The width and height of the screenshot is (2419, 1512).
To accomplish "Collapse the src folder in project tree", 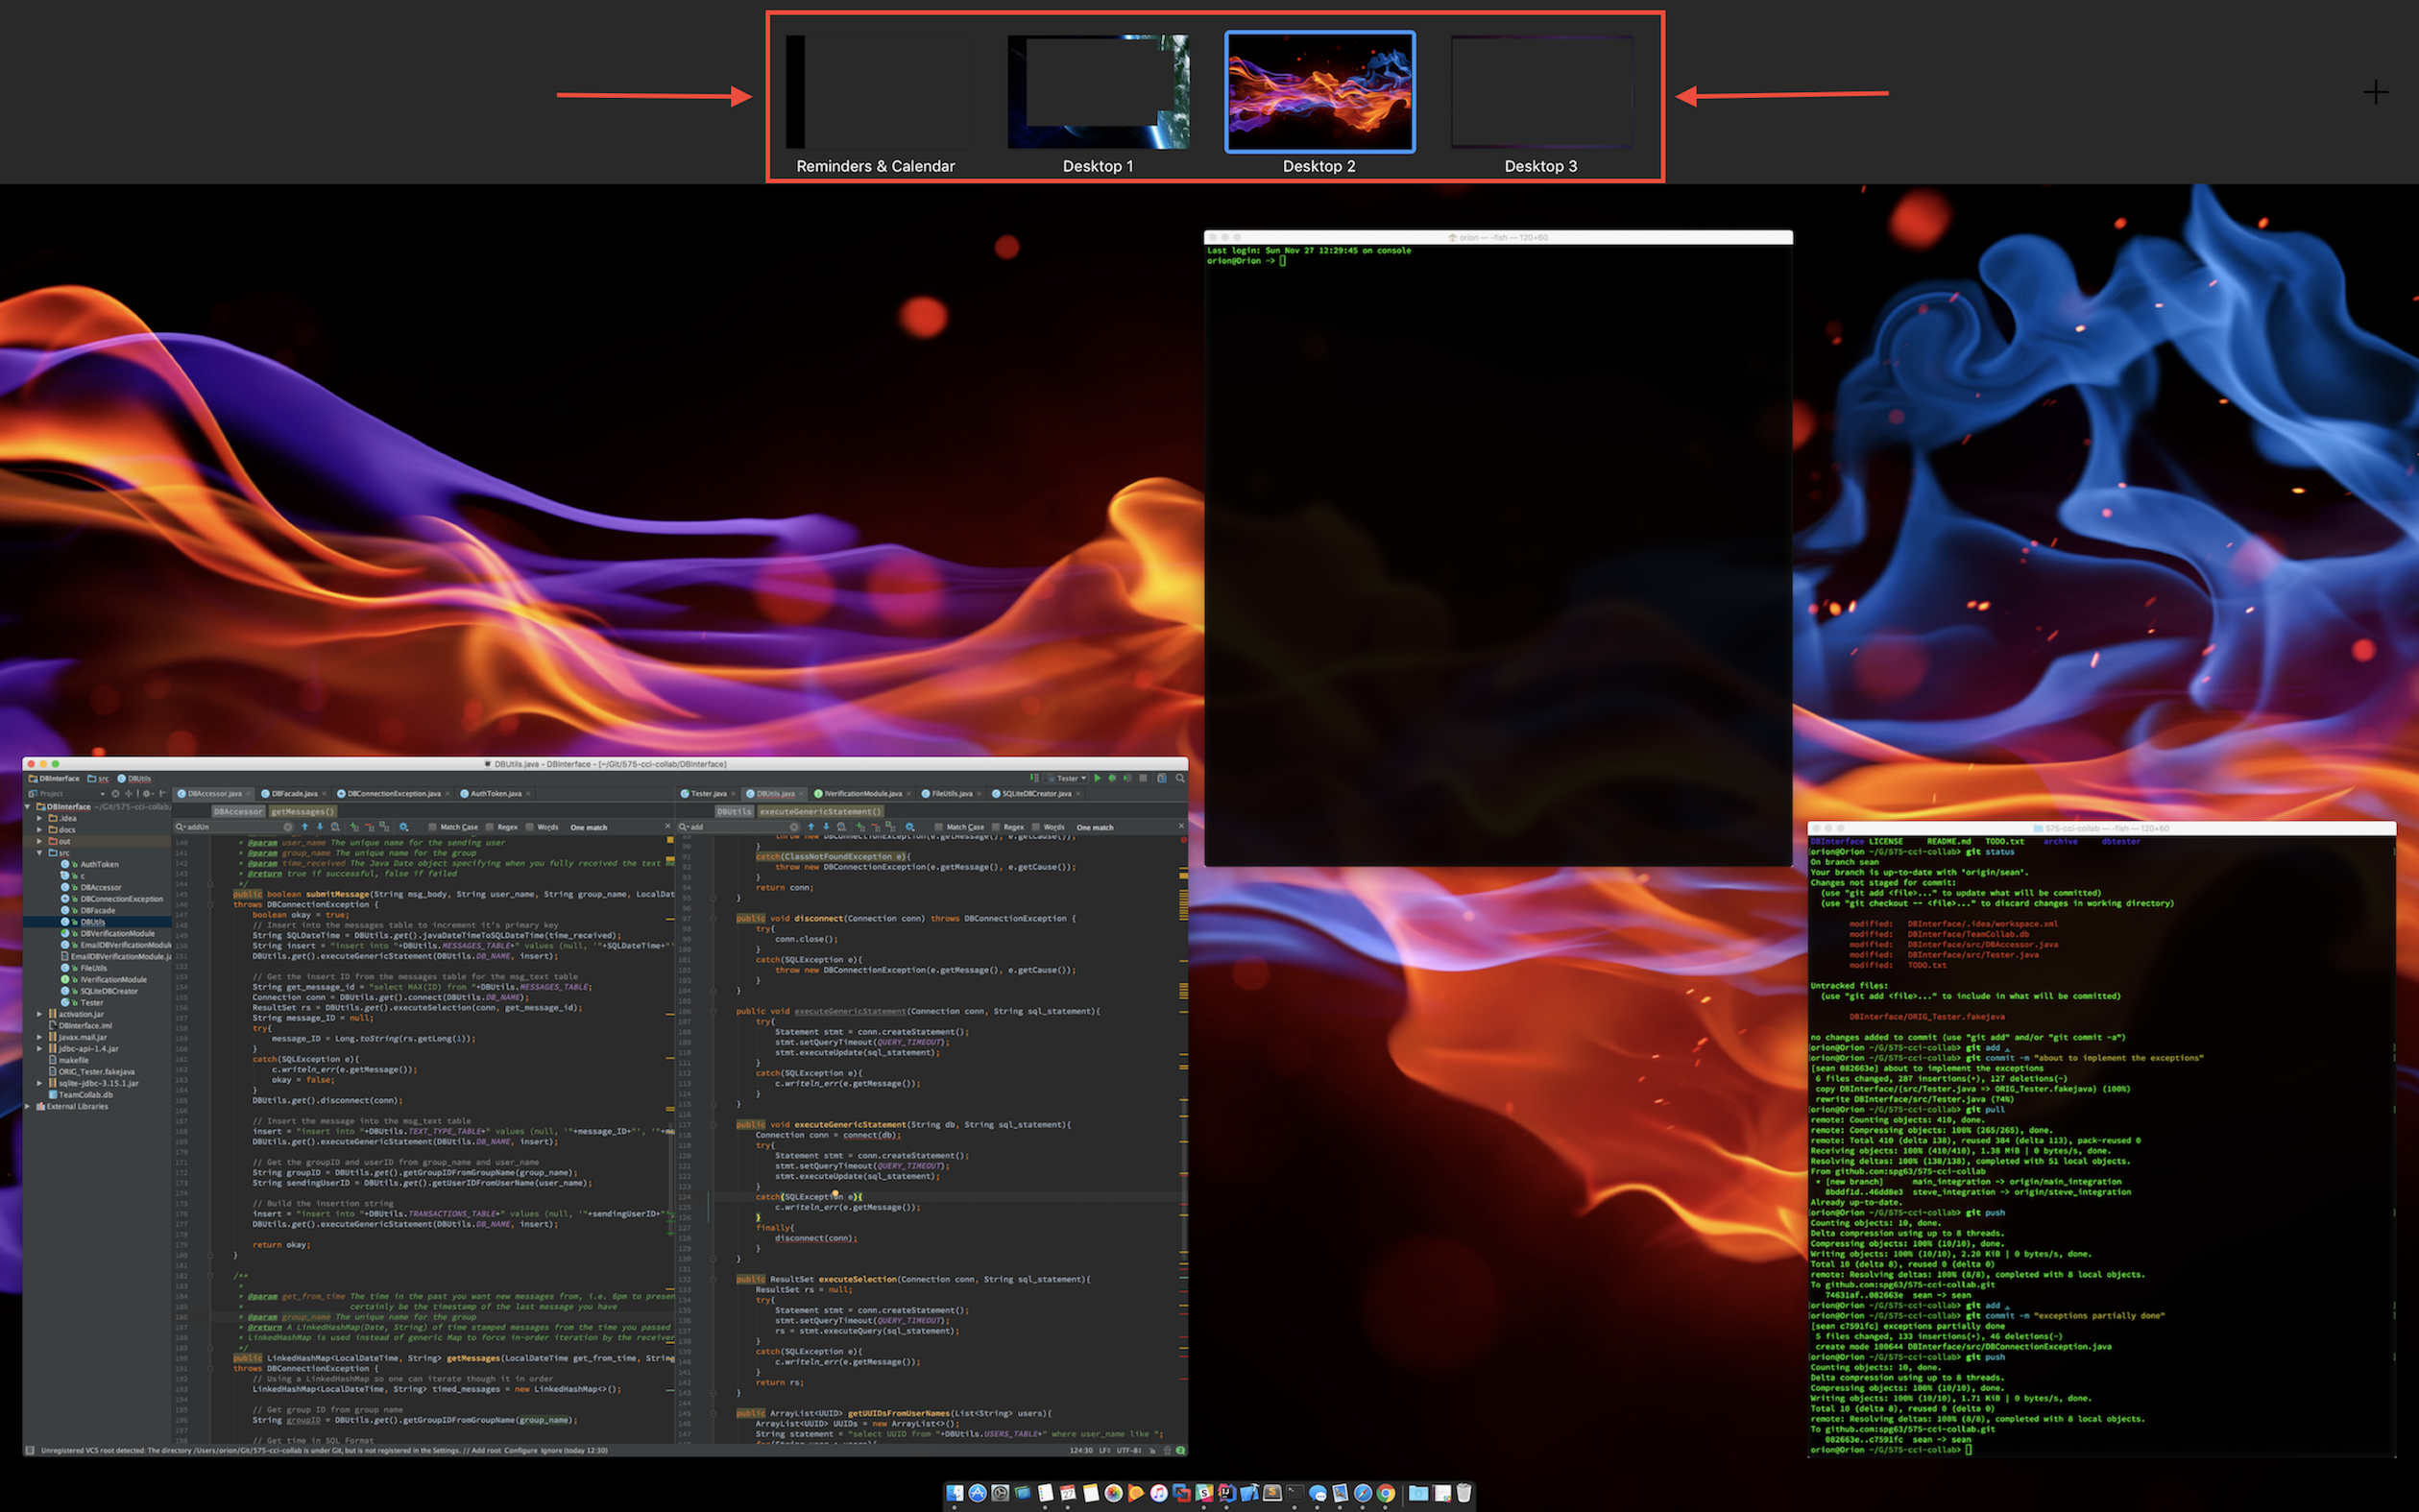I will (x=41, y=853).
